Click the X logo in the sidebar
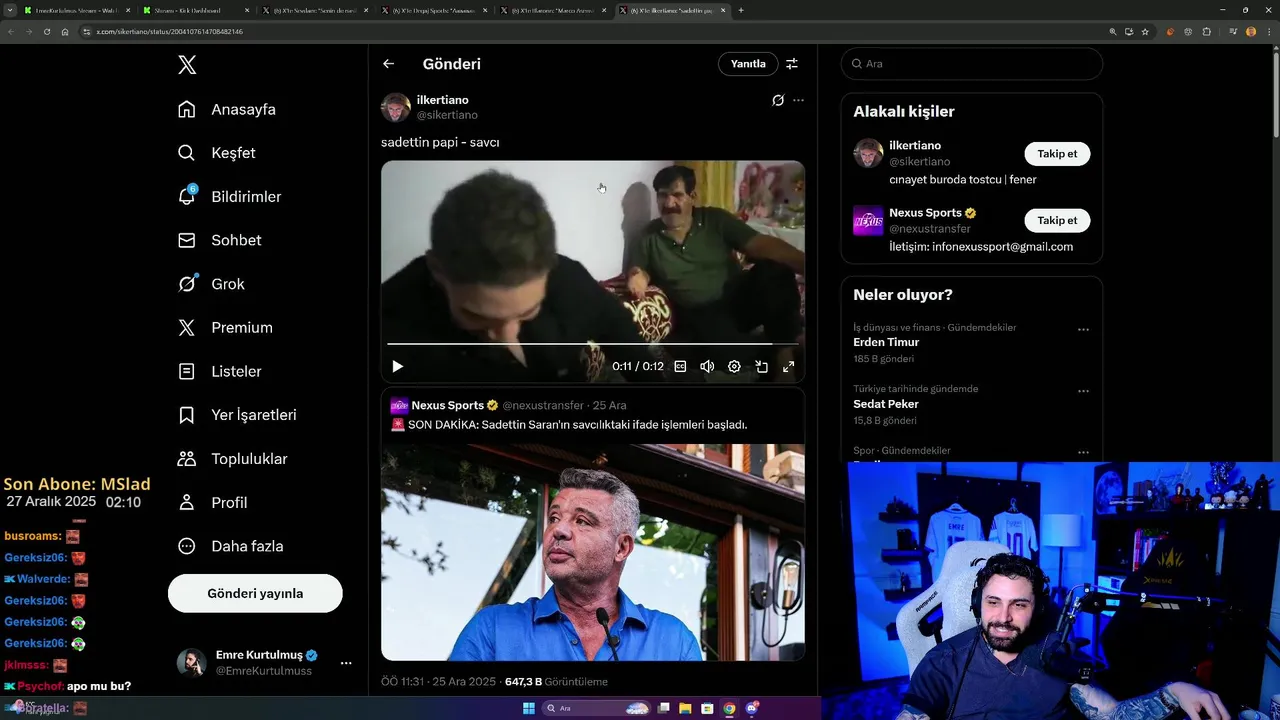The height and width of the screenshot is (720, 1280). (187, 65)
